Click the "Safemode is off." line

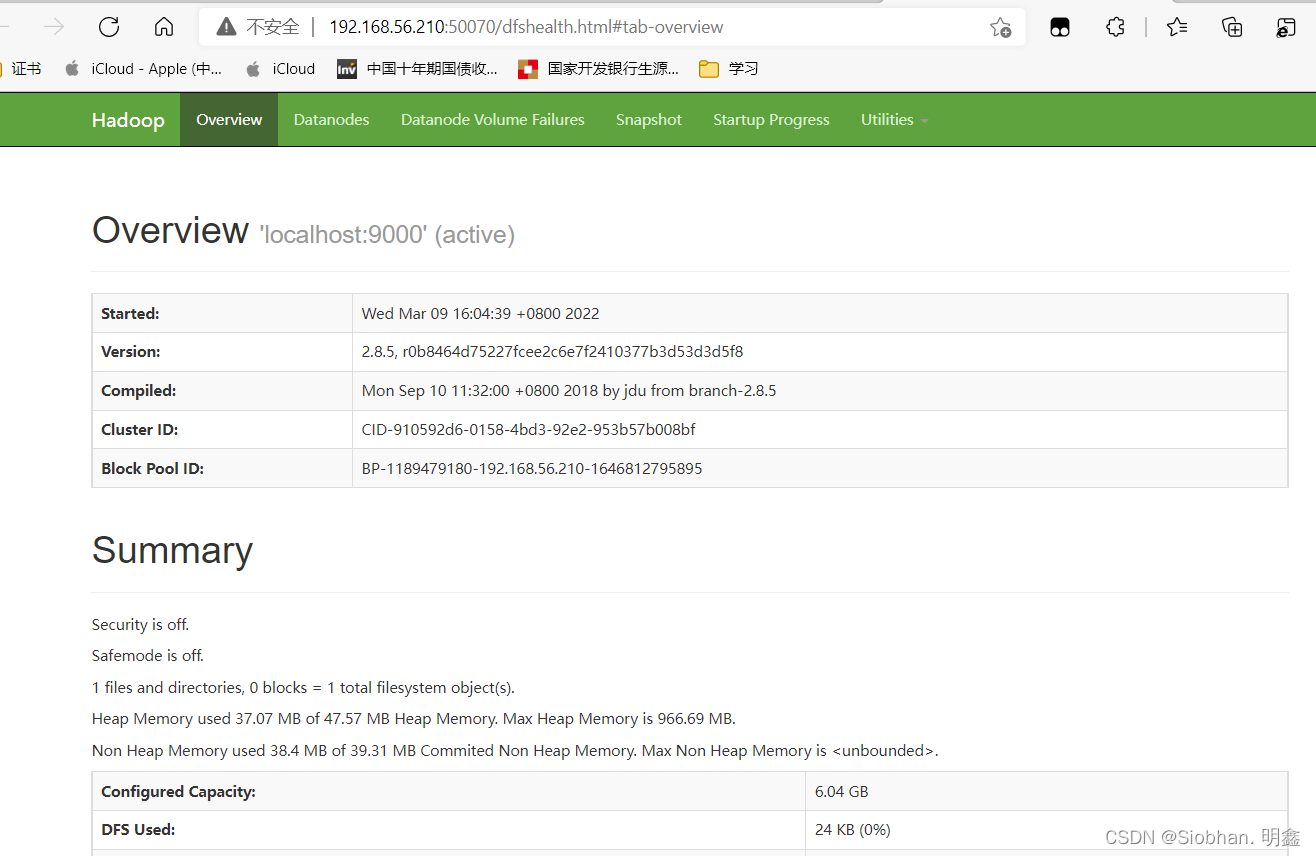(x=148, y=656)
